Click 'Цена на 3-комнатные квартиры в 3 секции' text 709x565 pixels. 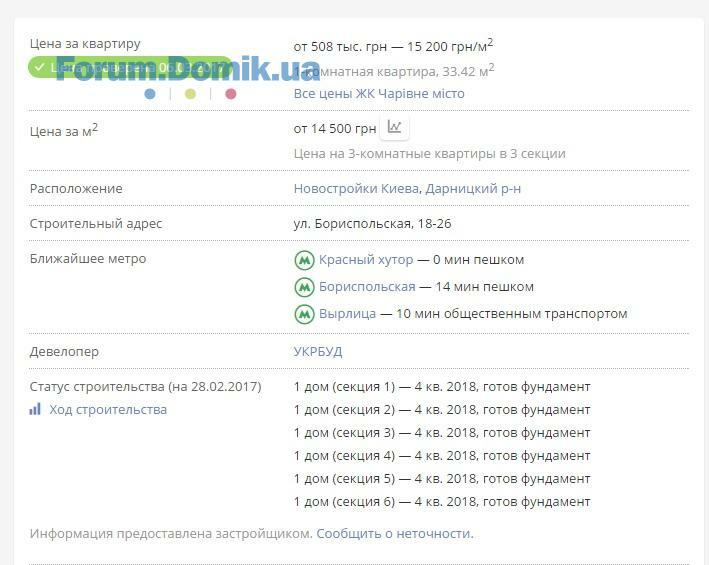[x=430, y=154]
